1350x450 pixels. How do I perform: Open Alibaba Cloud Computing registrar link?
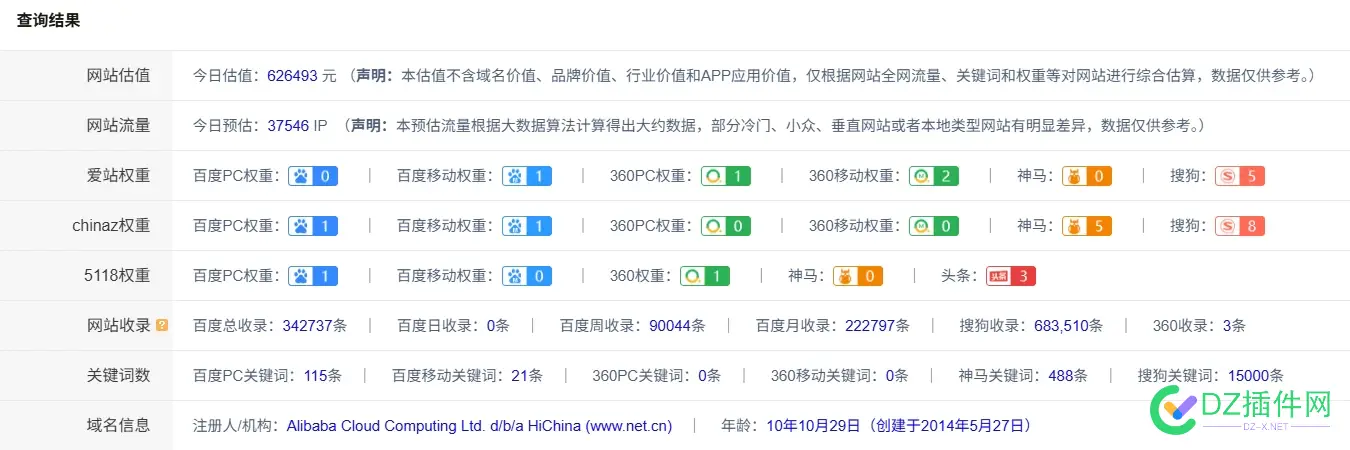[479, 426]
